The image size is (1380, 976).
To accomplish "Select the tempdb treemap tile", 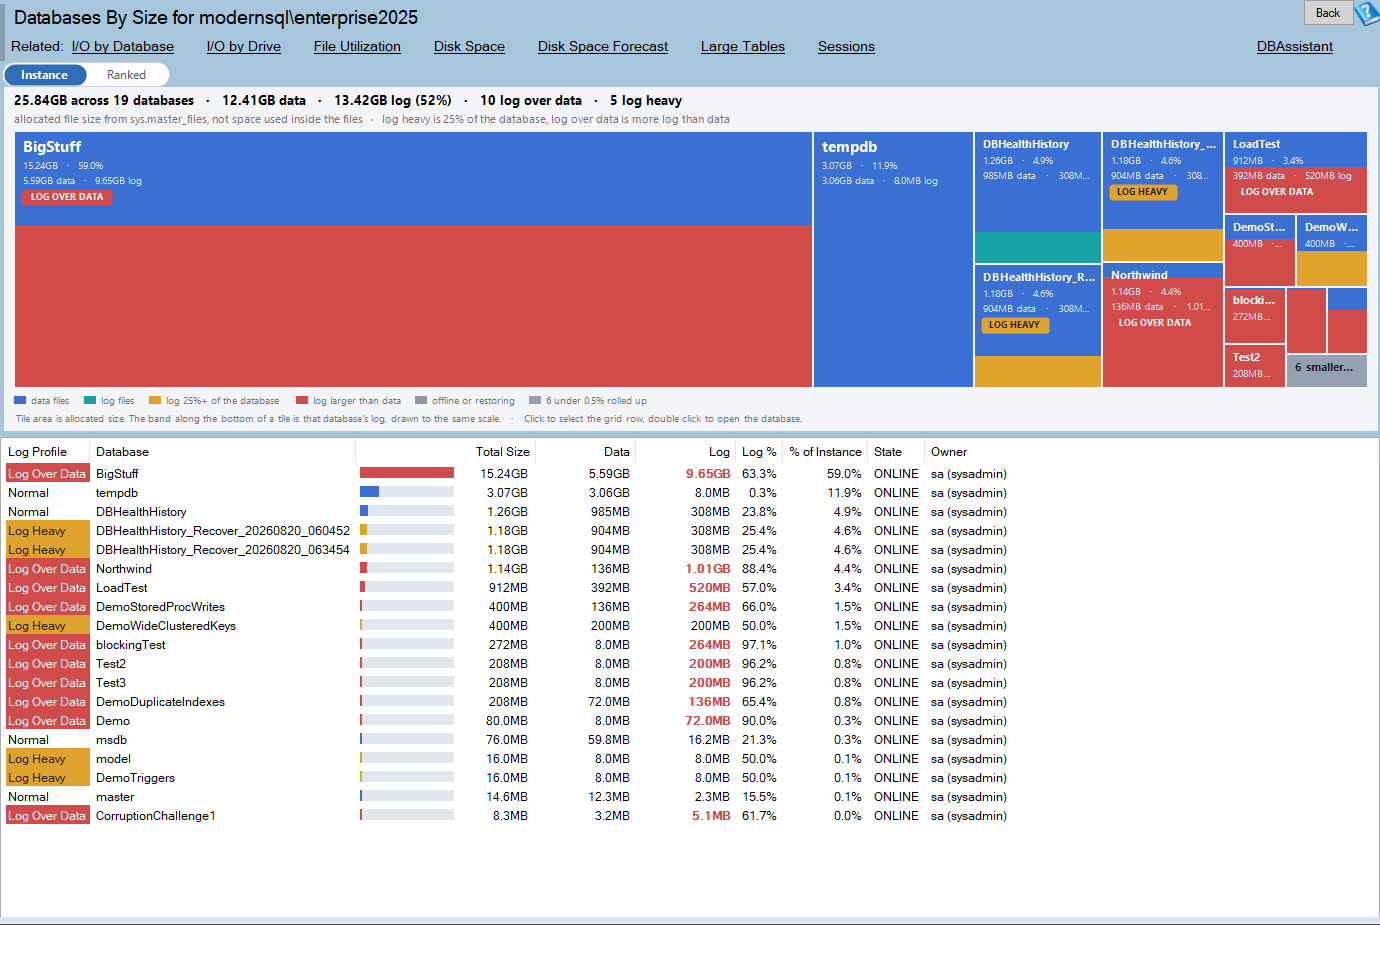I will [x=893, y=260].
